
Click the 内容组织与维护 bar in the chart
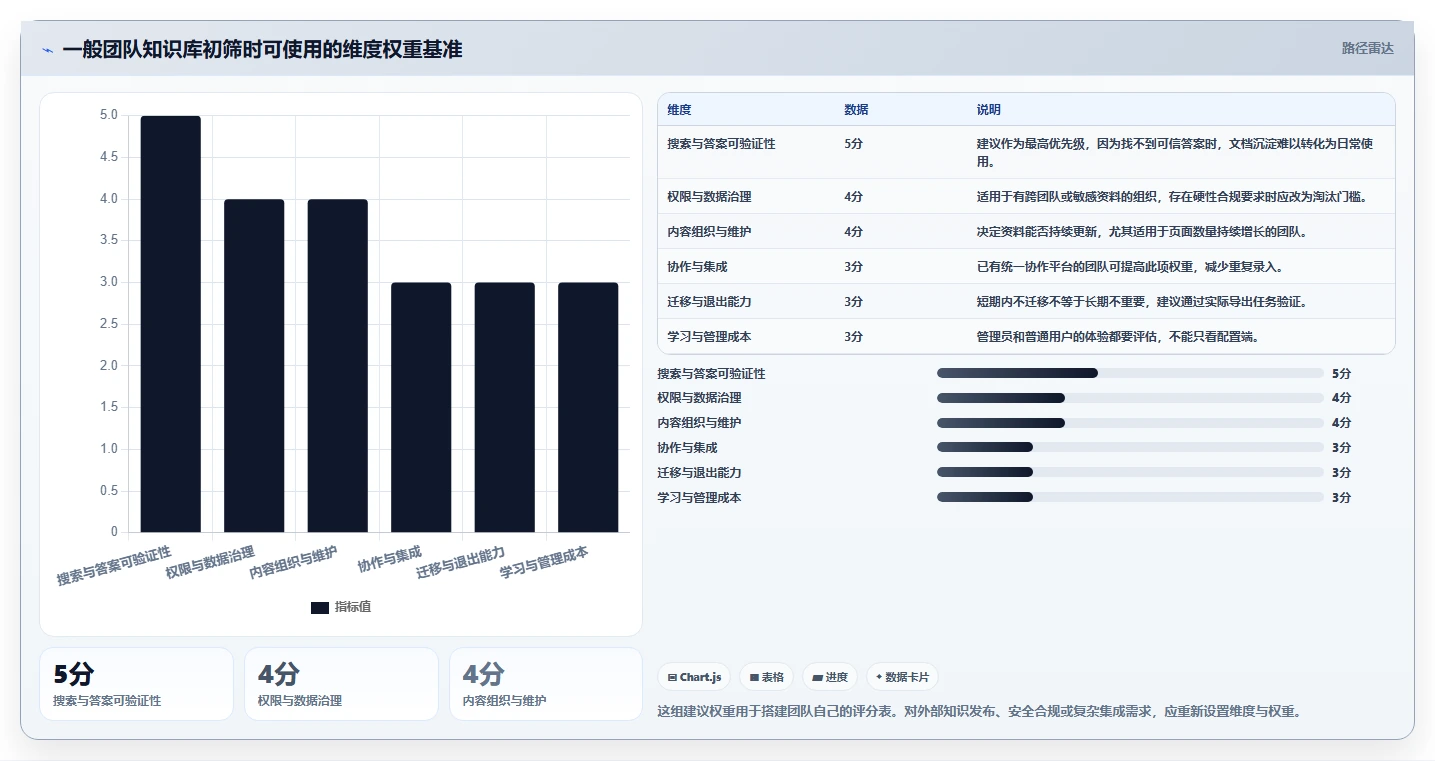[x=337, y=366]
